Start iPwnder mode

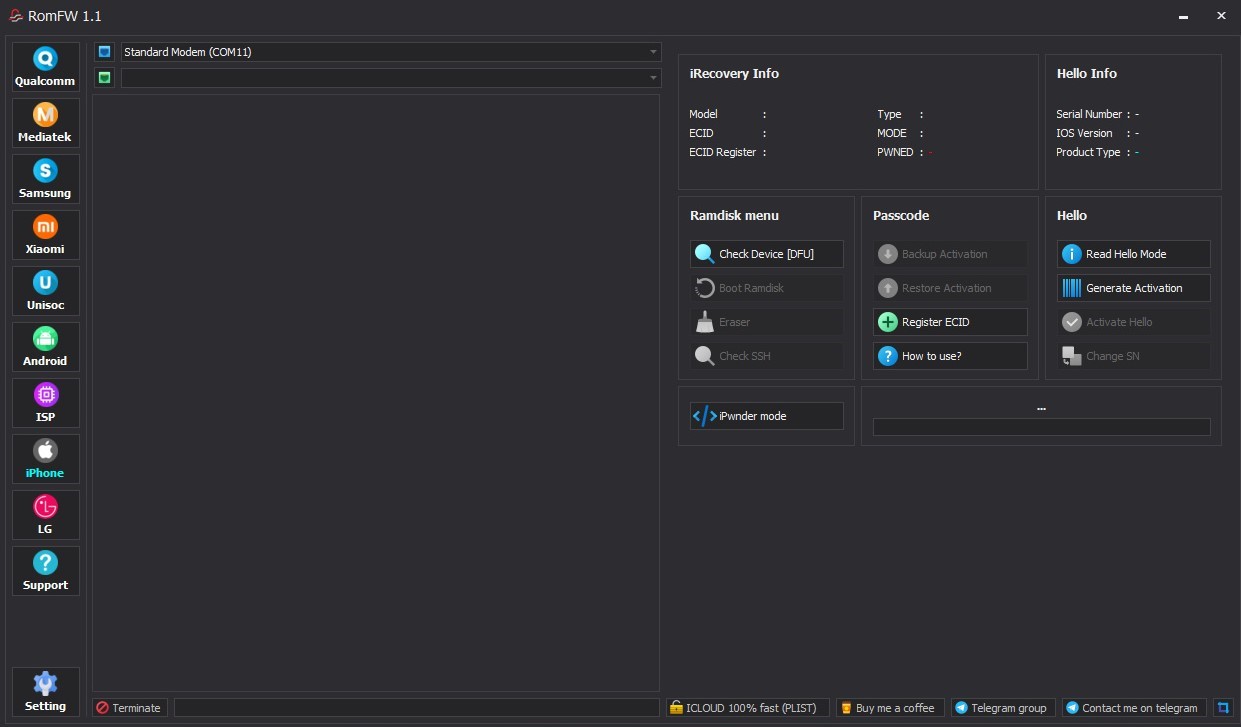766,416
